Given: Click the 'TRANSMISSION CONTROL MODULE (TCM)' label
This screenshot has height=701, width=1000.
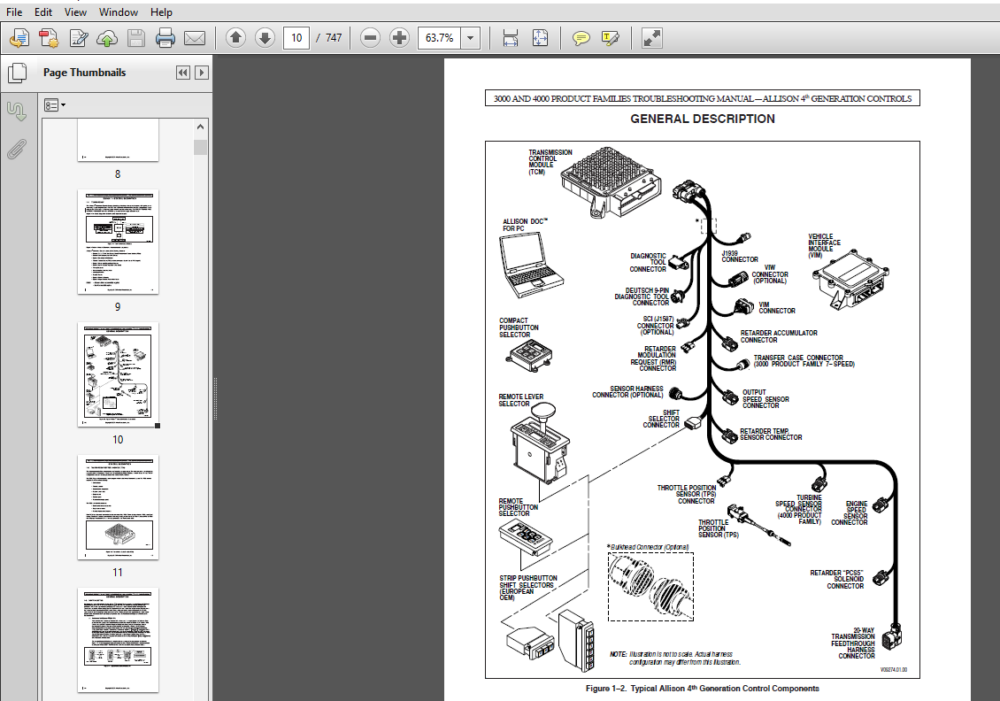Looking at the screenshot, I should 550,162.
